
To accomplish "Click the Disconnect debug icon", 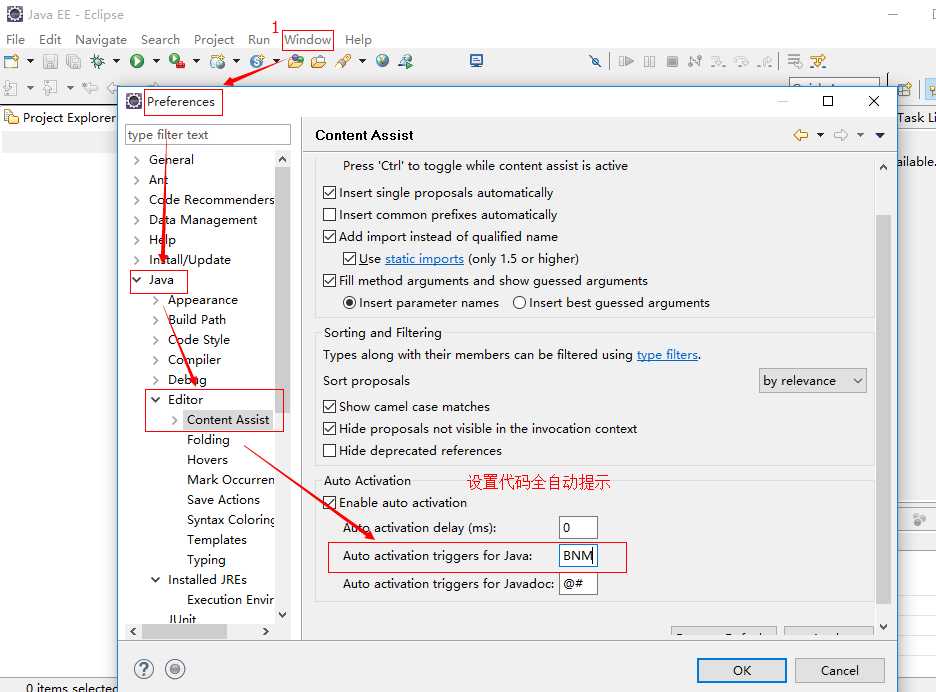I will (x=695, y=61).
